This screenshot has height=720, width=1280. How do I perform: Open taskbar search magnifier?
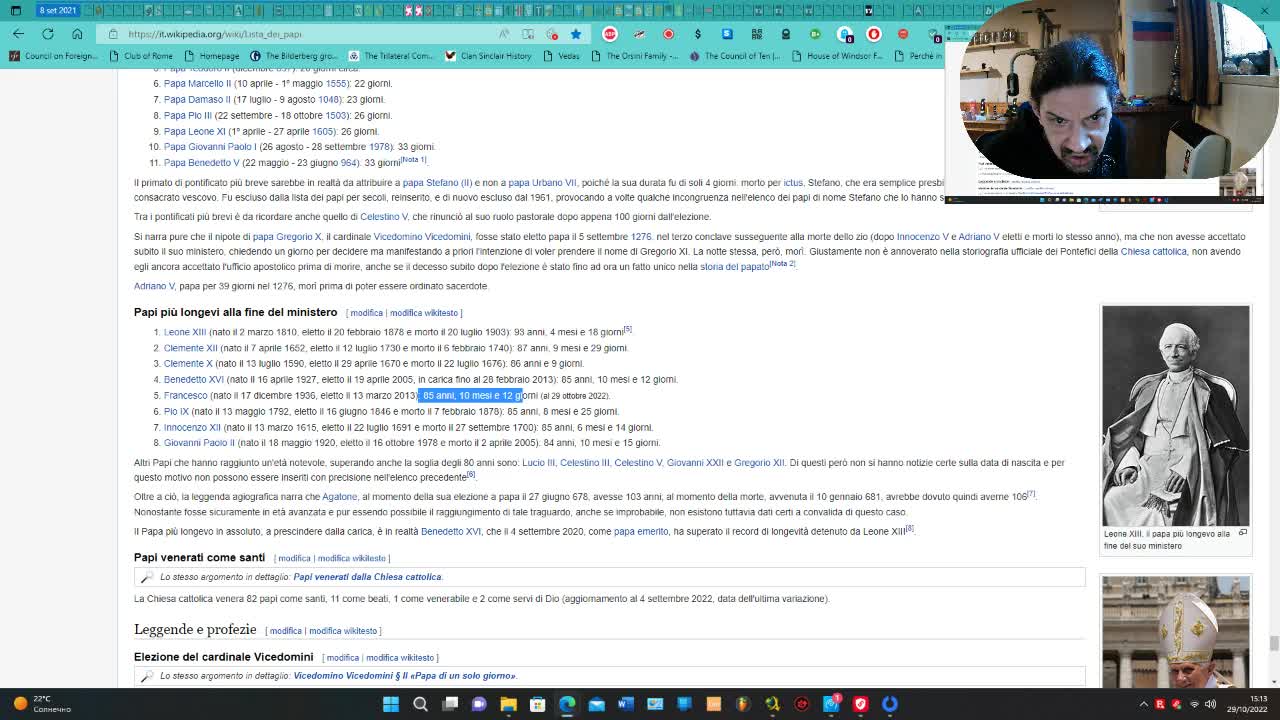(x=420, y=704)
